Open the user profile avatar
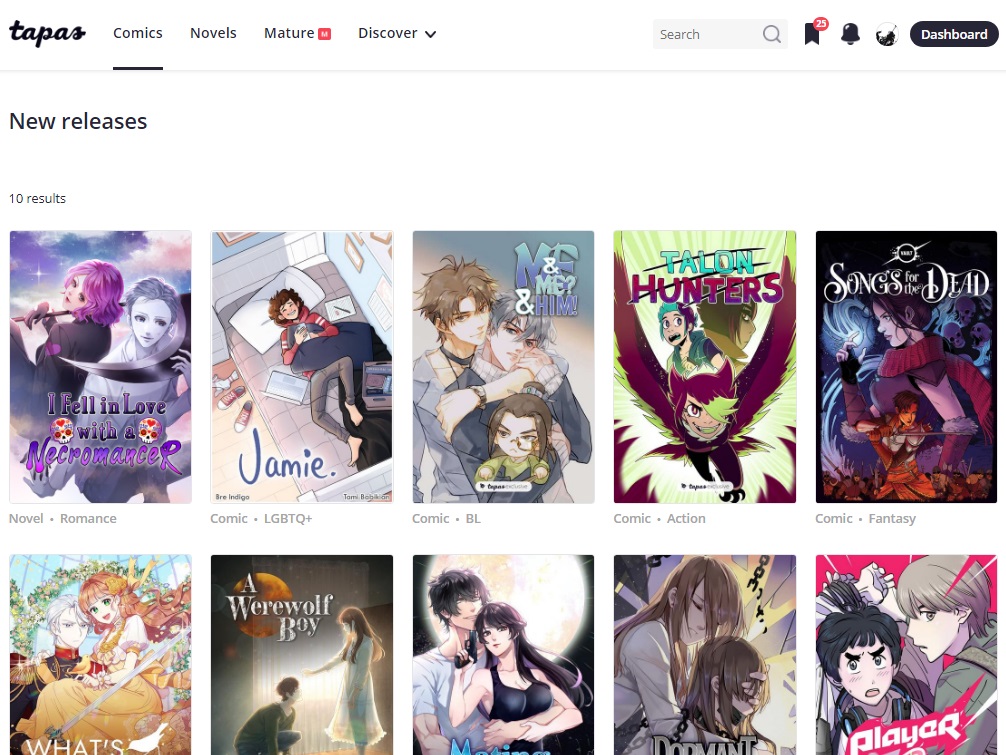 (x=886, y=35)
